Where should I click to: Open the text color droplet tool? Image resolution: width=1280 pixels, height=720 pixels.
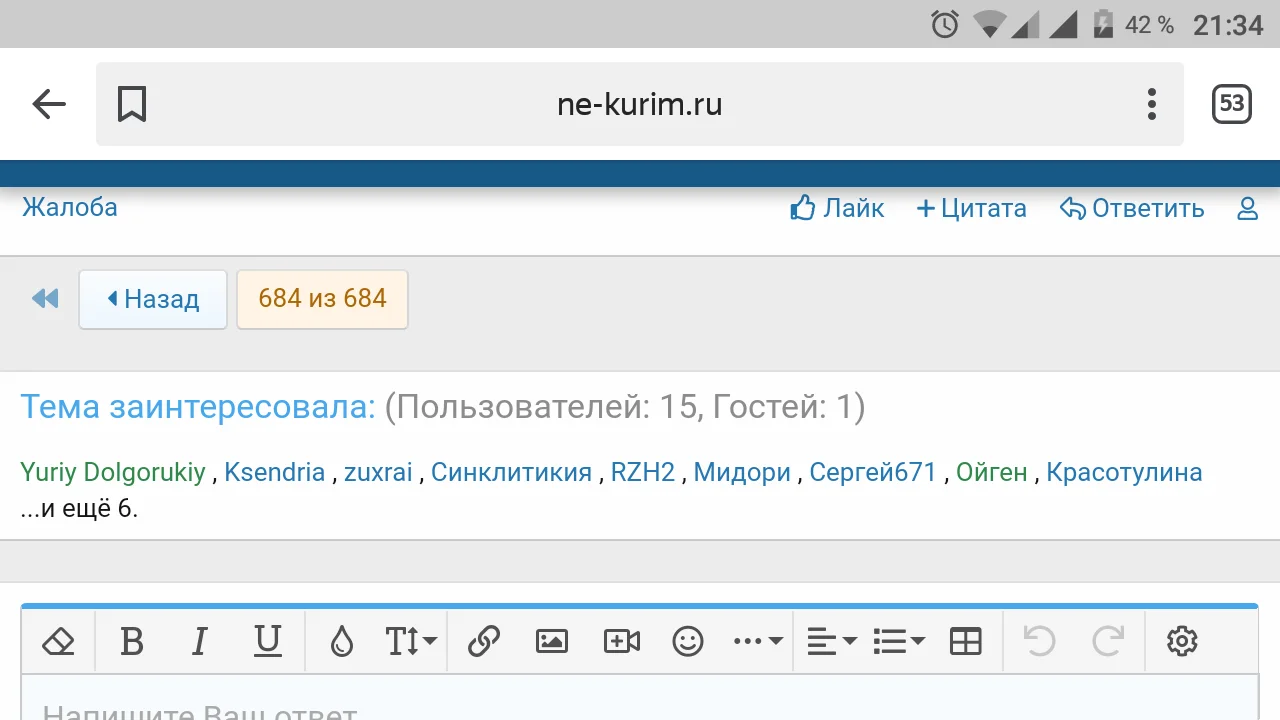click(x=341, y=641)
